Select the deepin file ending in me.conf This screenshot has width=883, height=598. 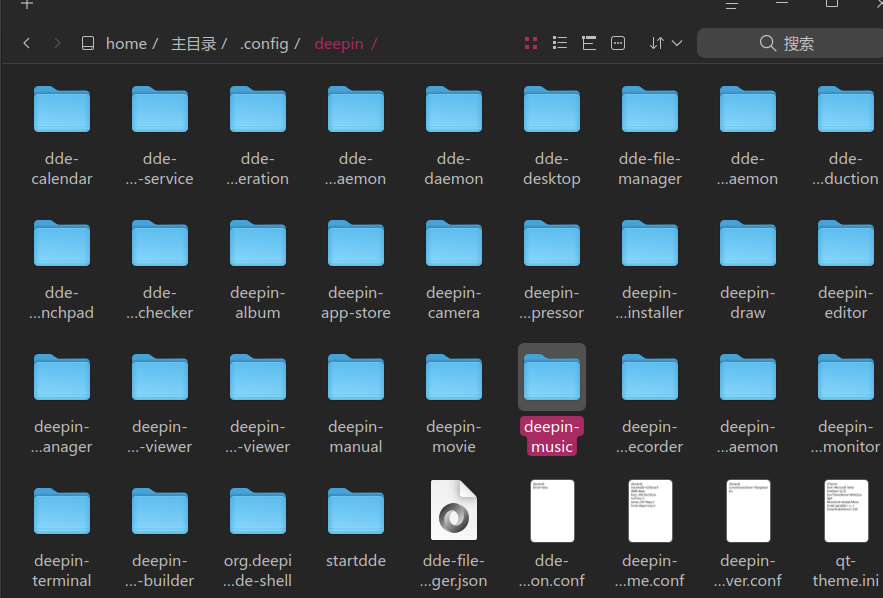650,534
